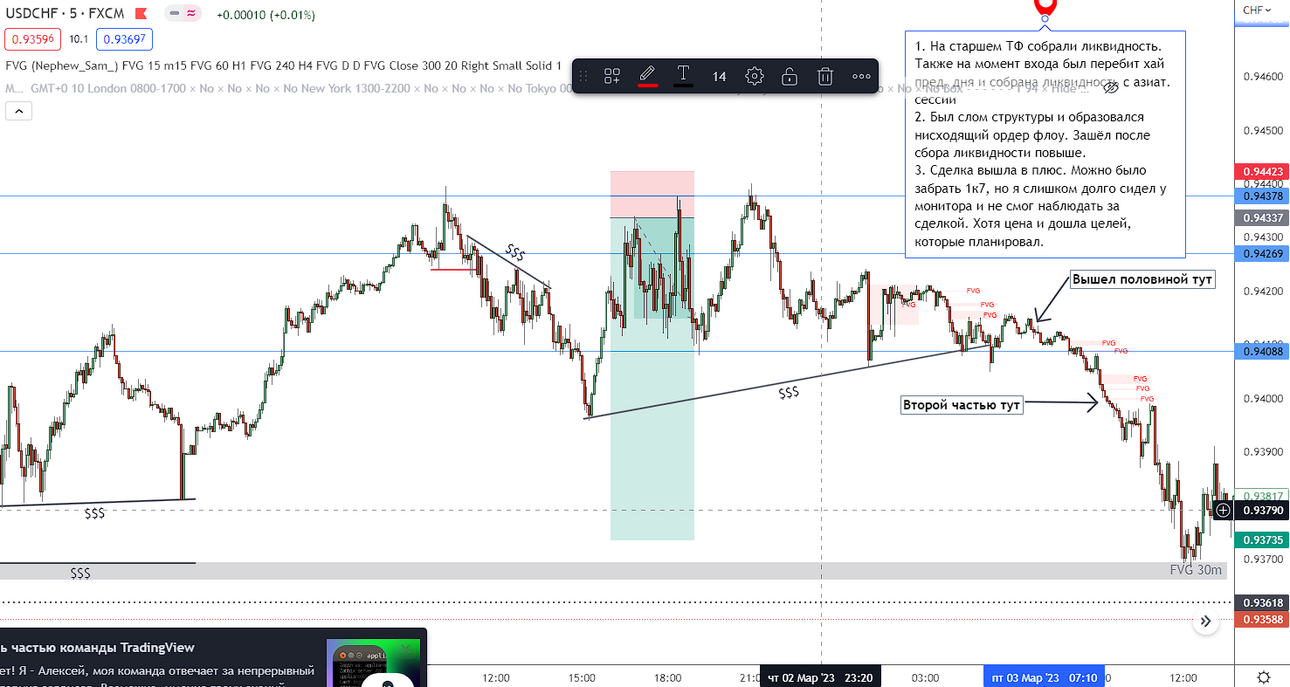The width and height of the screenshot is (1290, 687).
Task: Click the gray 0.94337 price label
Action: pyautogui.click(x=1262, y=218)
